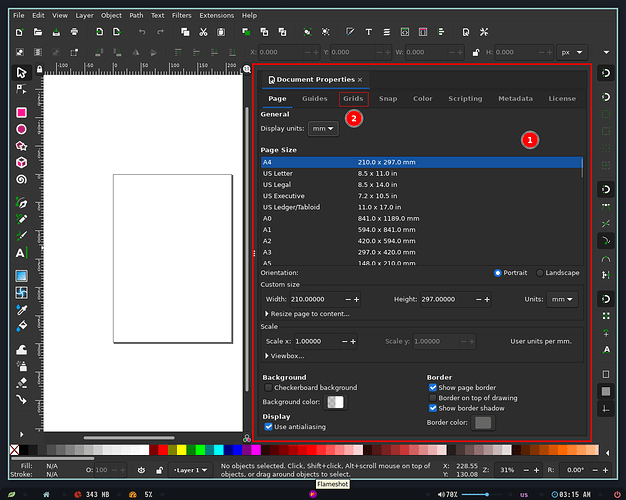Close Document Properties tab
Screen dimensions: 626x500
(x=360, y=80)
